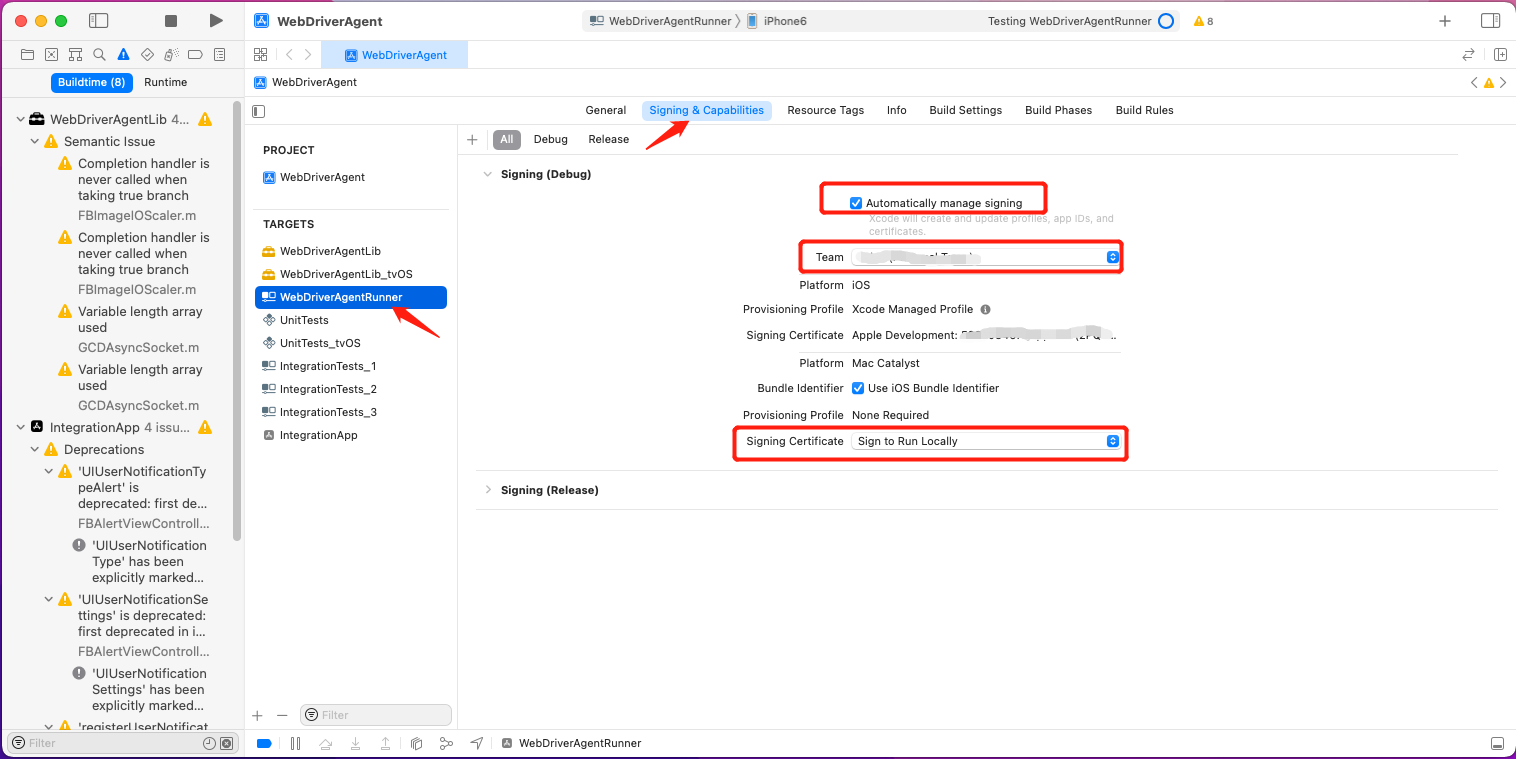Show or hide the debug area
Viewport: 1516px width, 759px height.
1497,743
